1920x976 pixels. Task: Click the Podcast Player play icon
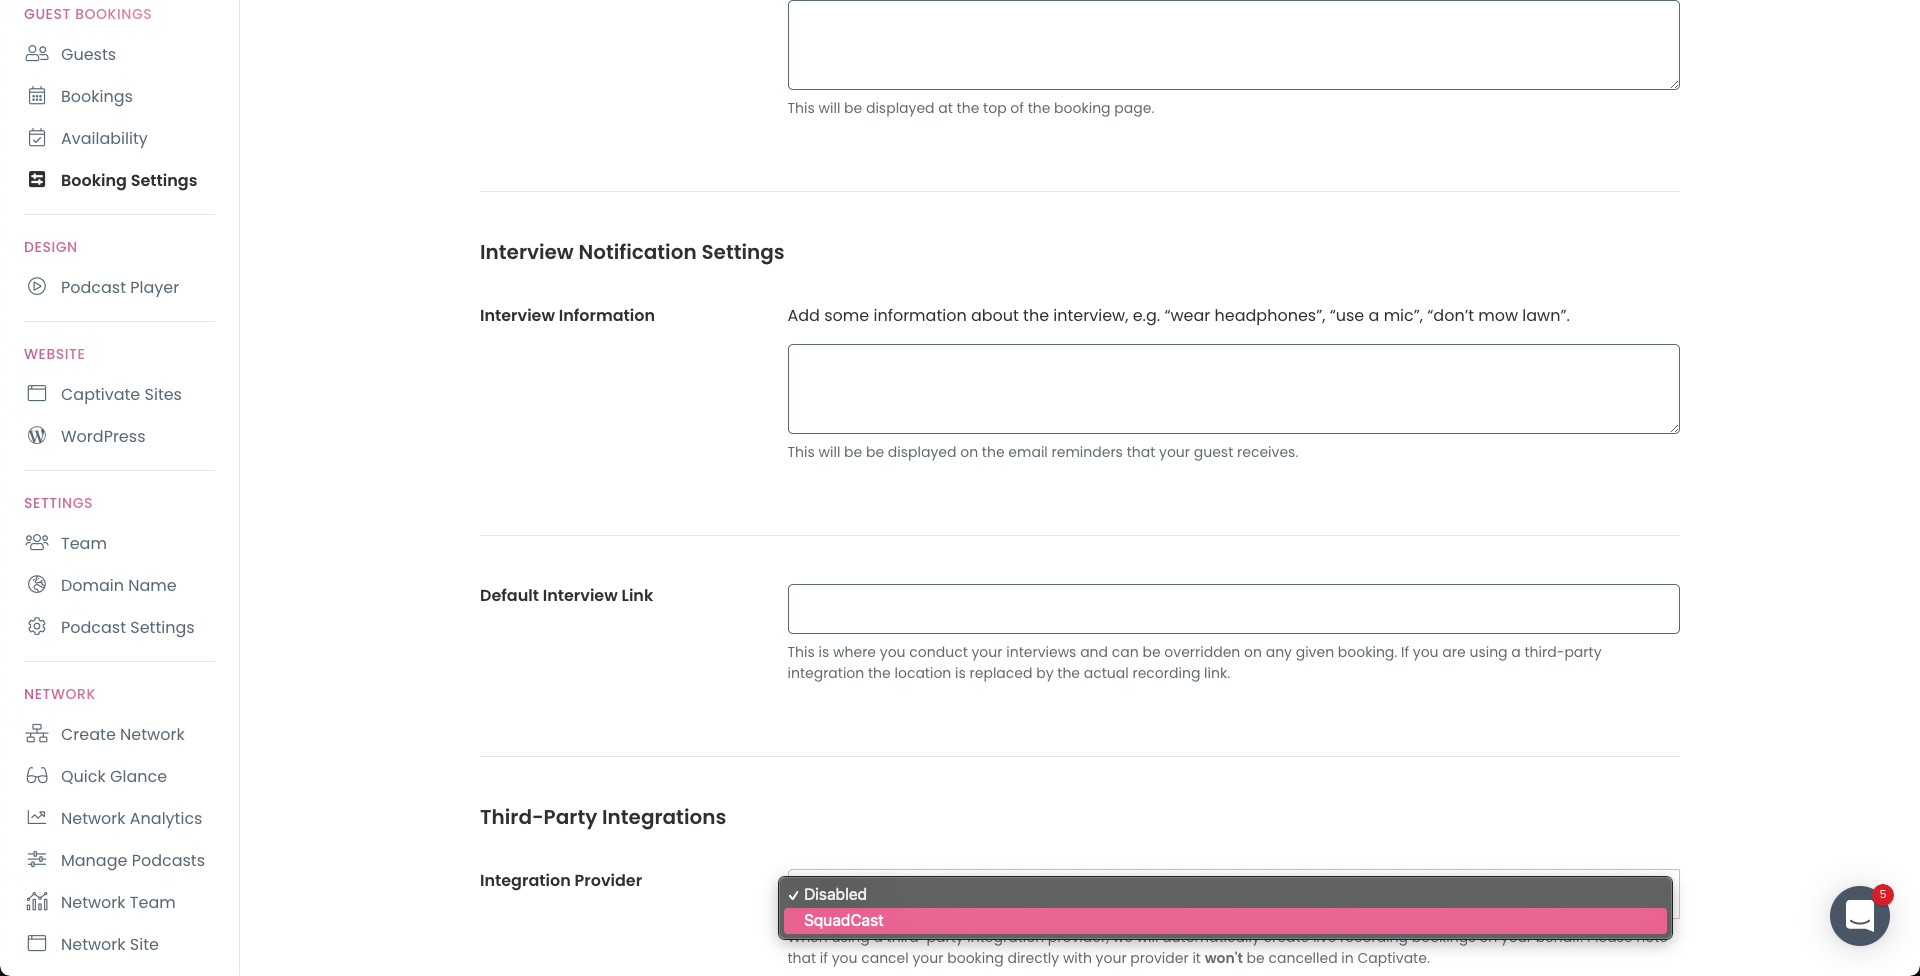[37, 287]
